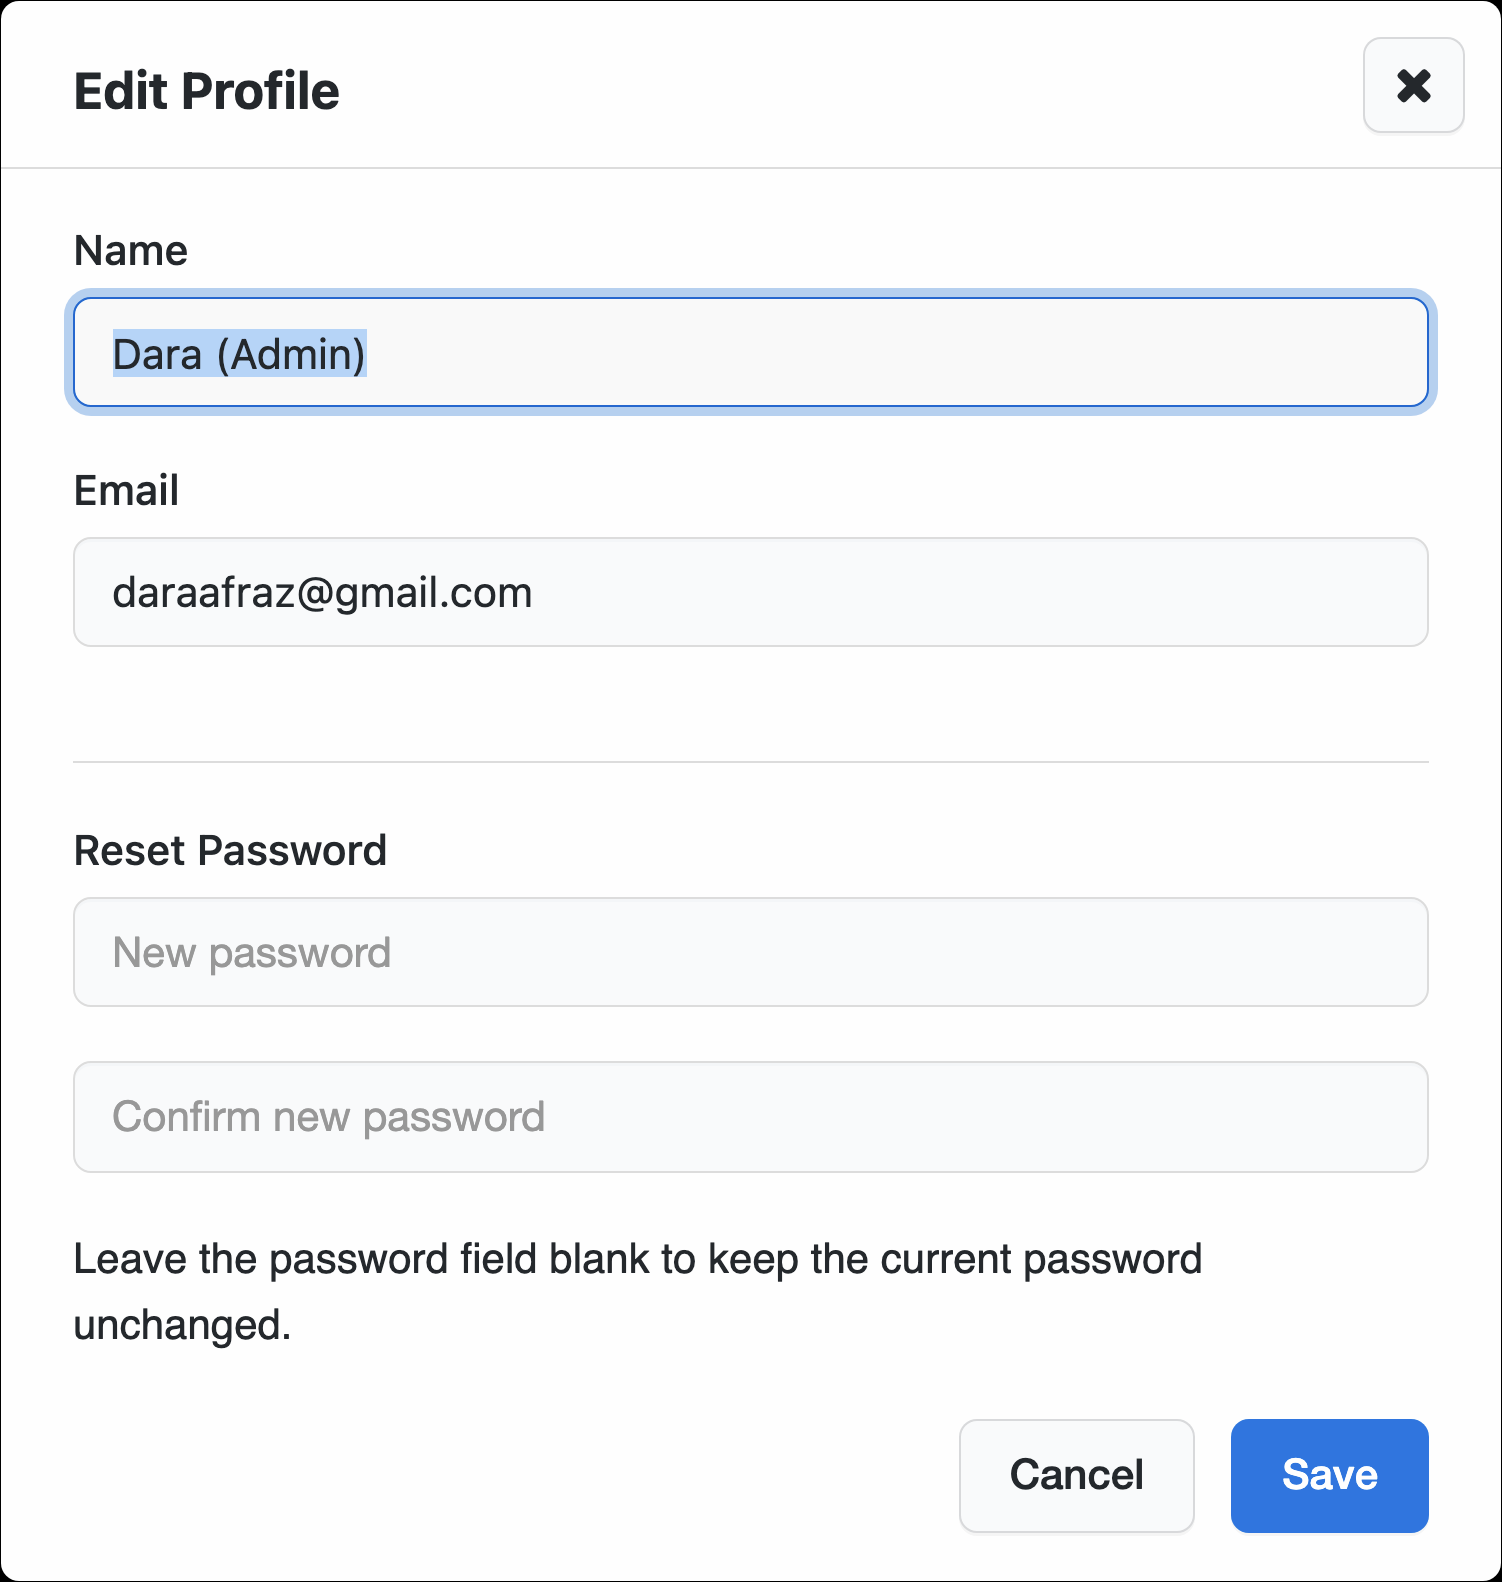This screenshot has height=1582, width=1502.
Task: Click the highlighted 'Dara (Admin)' text
Action: coord(239,354)
